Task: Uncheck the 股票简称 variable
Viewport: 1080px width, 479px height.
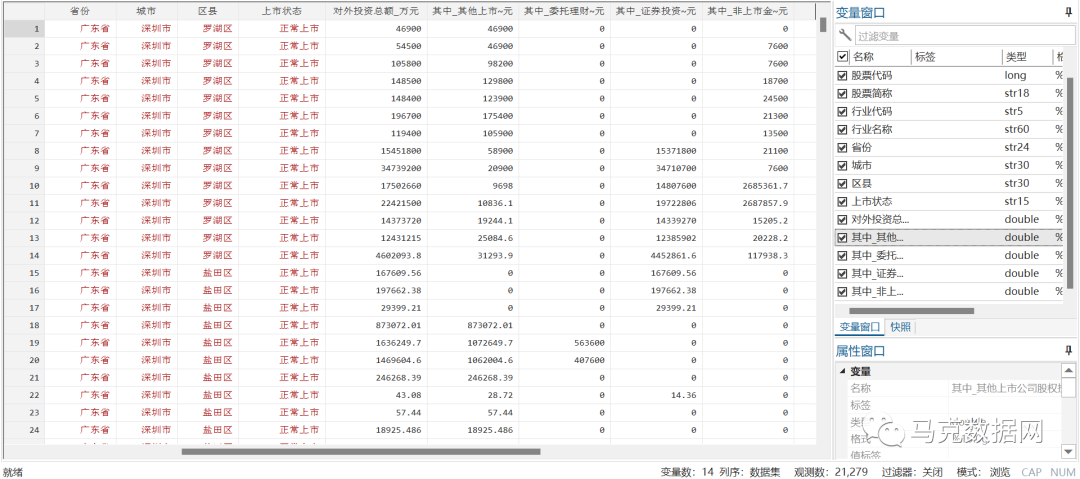Action: (x=842, y=93)
